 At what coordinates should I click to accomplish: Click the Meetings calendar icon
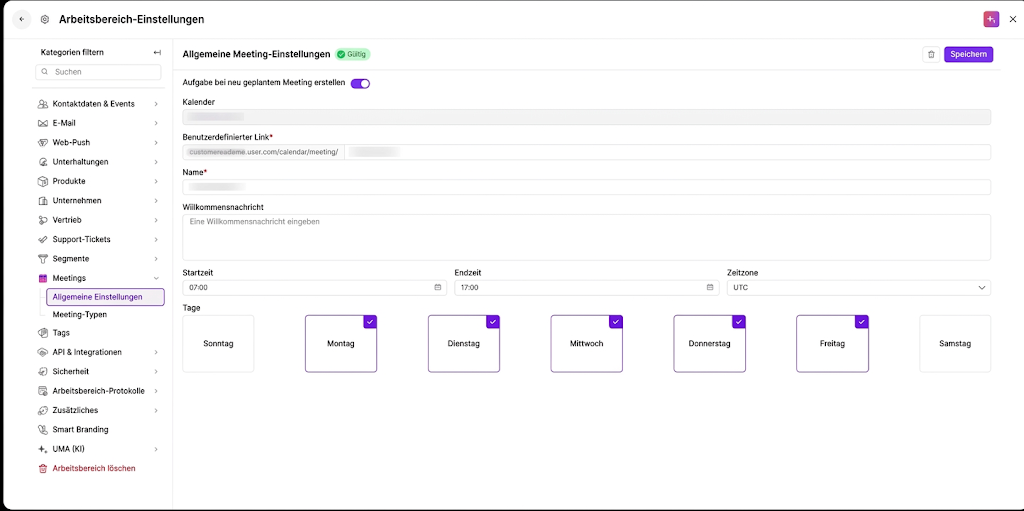click(x=43, y=278)
